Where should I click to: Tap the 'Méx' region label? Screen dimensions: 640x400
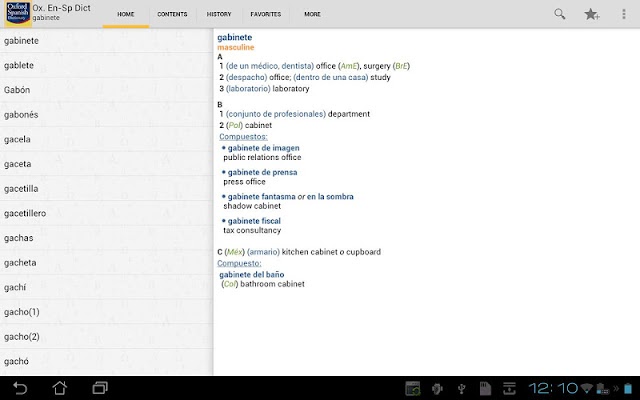tap(234, 252)
